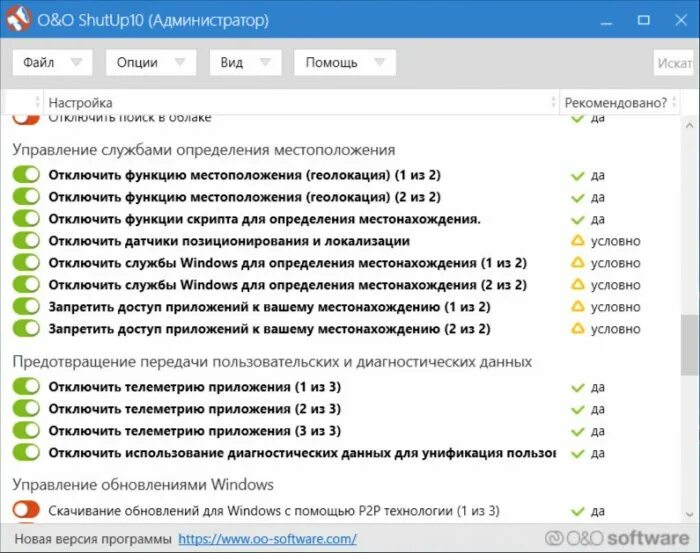Disable positioning and localization sensors switch
700x553 pixels.
click(26, 241)
